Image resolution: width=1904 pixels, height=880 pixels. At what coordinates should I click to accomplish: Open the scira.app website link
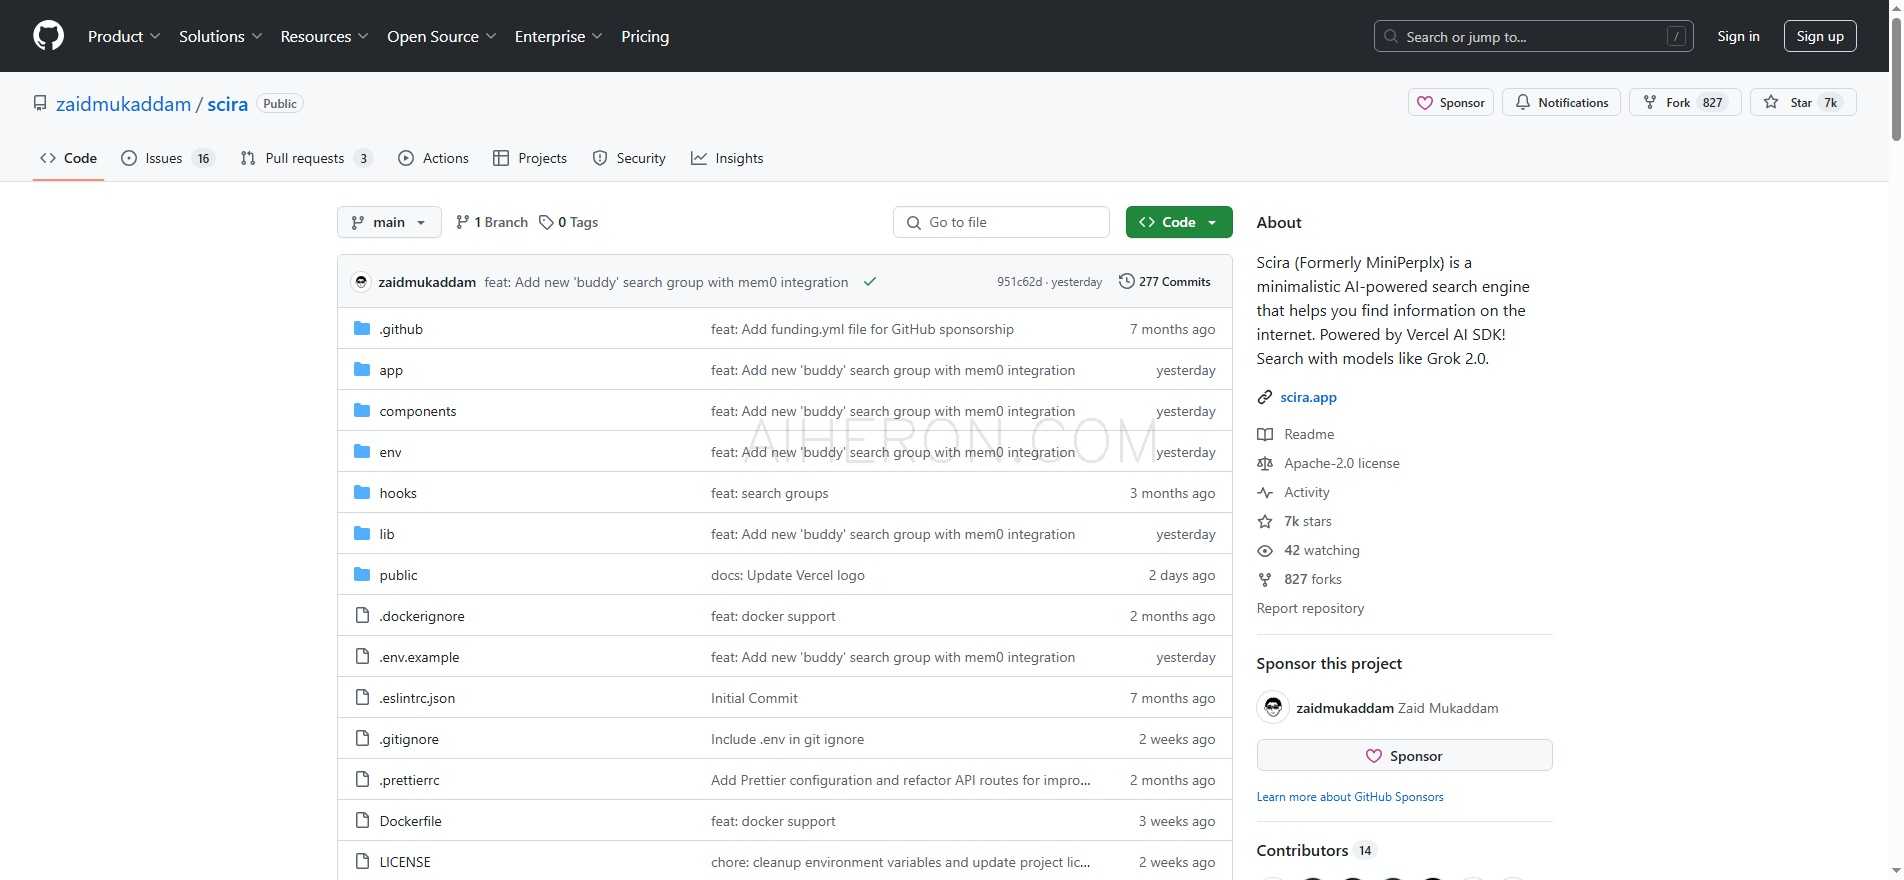[1308, 397]
